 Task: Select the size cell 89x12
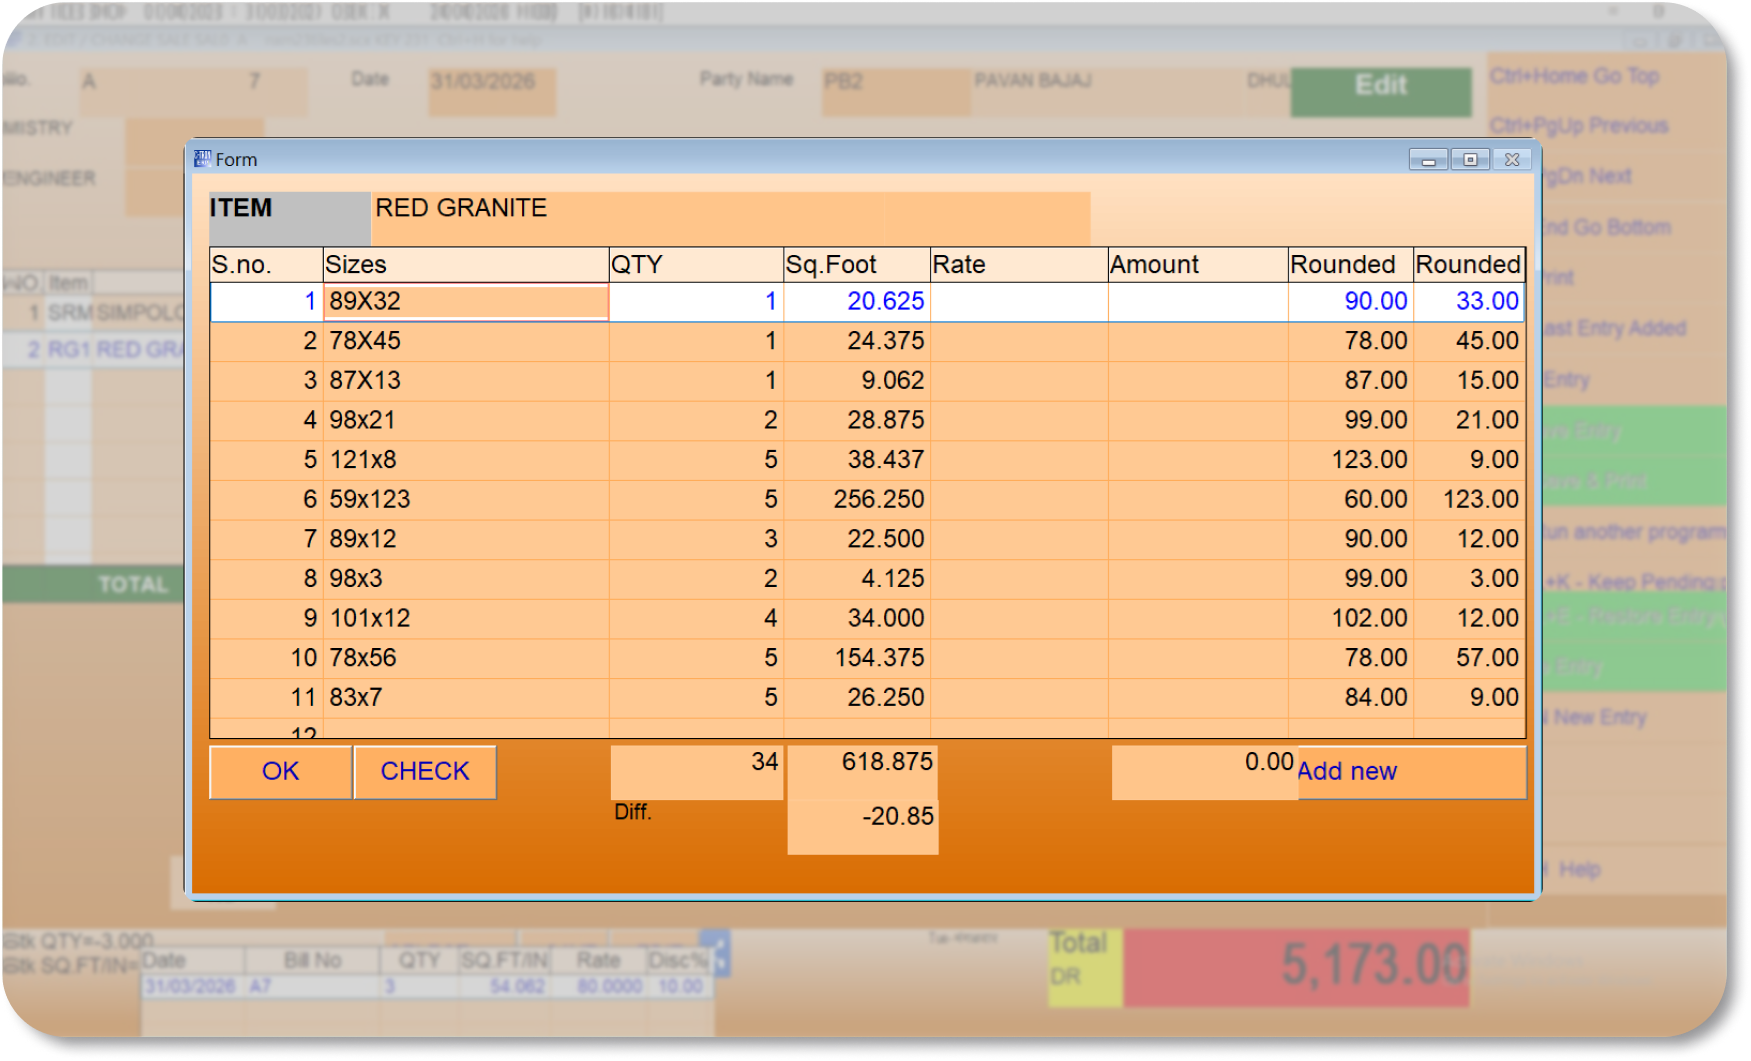point(466,539)
